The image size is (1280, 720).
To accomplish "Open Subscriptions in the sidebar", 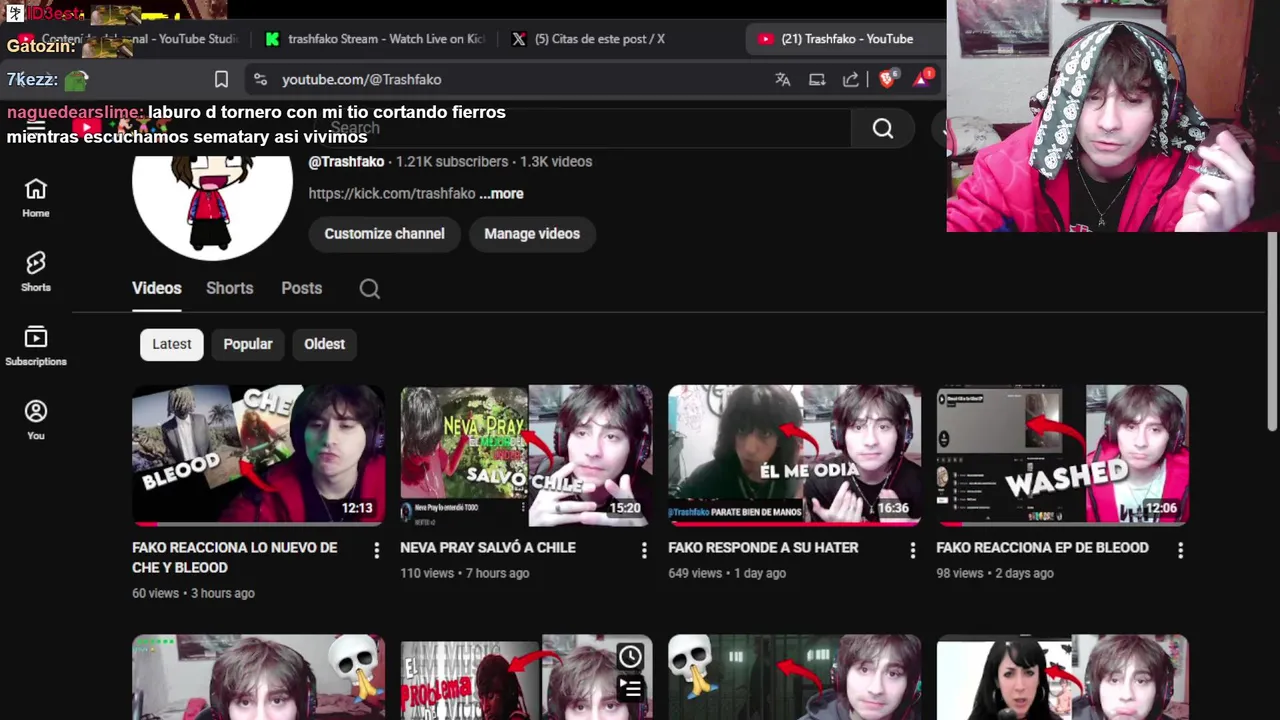I will coord(36,346).
